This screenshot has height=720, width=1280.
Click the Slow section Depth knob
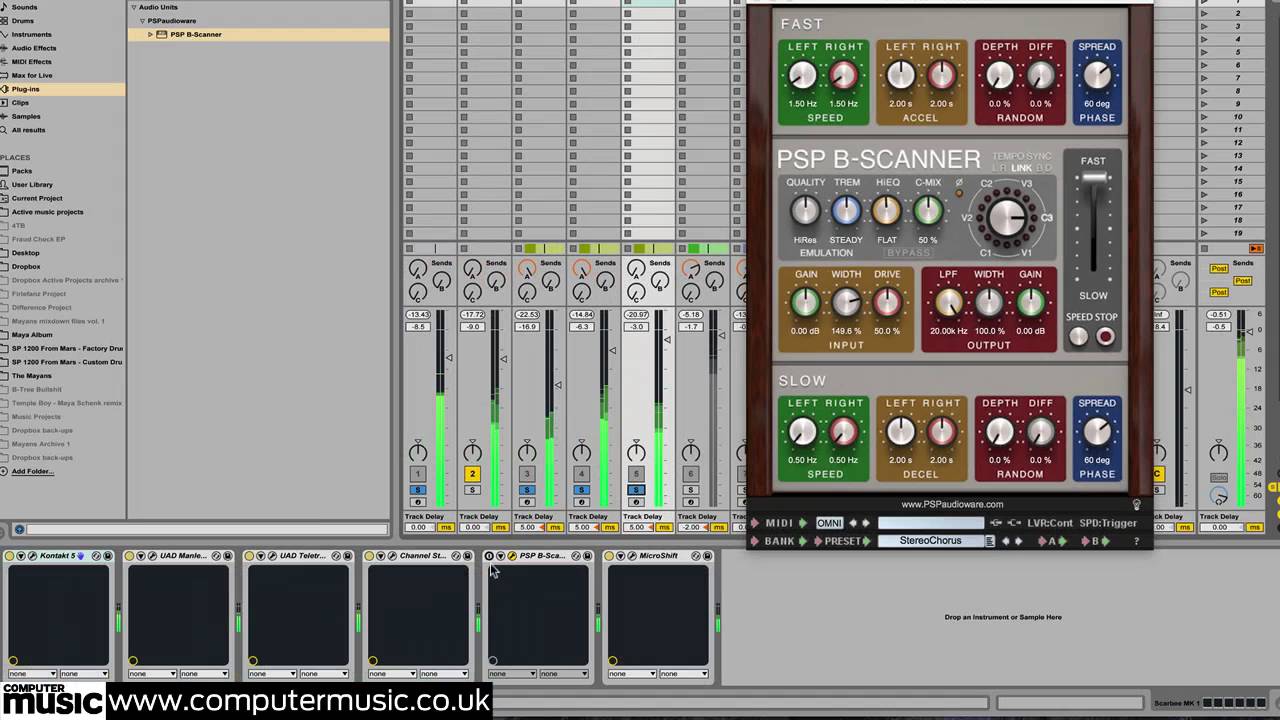point(1000,431)
